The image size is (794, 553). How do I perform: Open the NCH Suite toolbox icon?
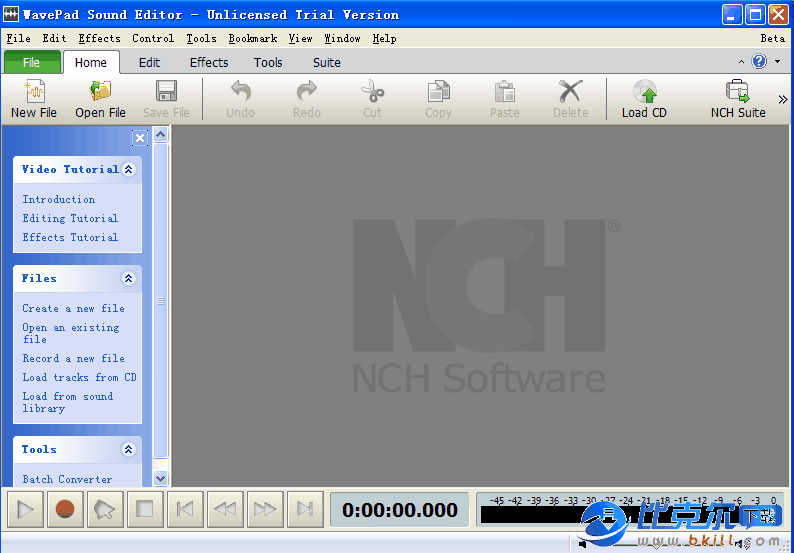pos(738,92)
